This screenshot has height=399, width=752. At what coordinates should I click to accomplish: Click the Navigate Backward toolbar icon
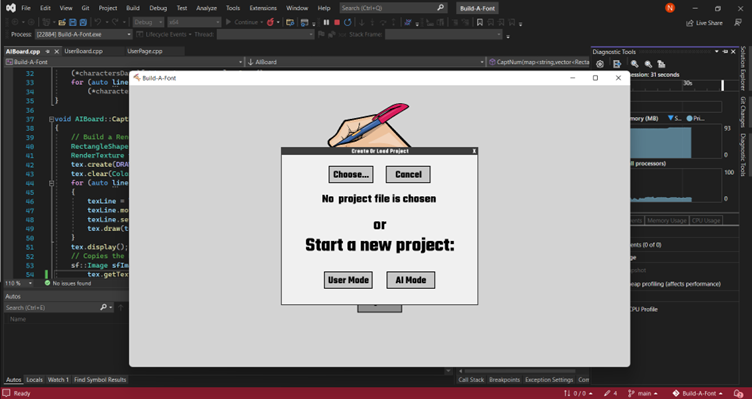[x=15, y=22]
